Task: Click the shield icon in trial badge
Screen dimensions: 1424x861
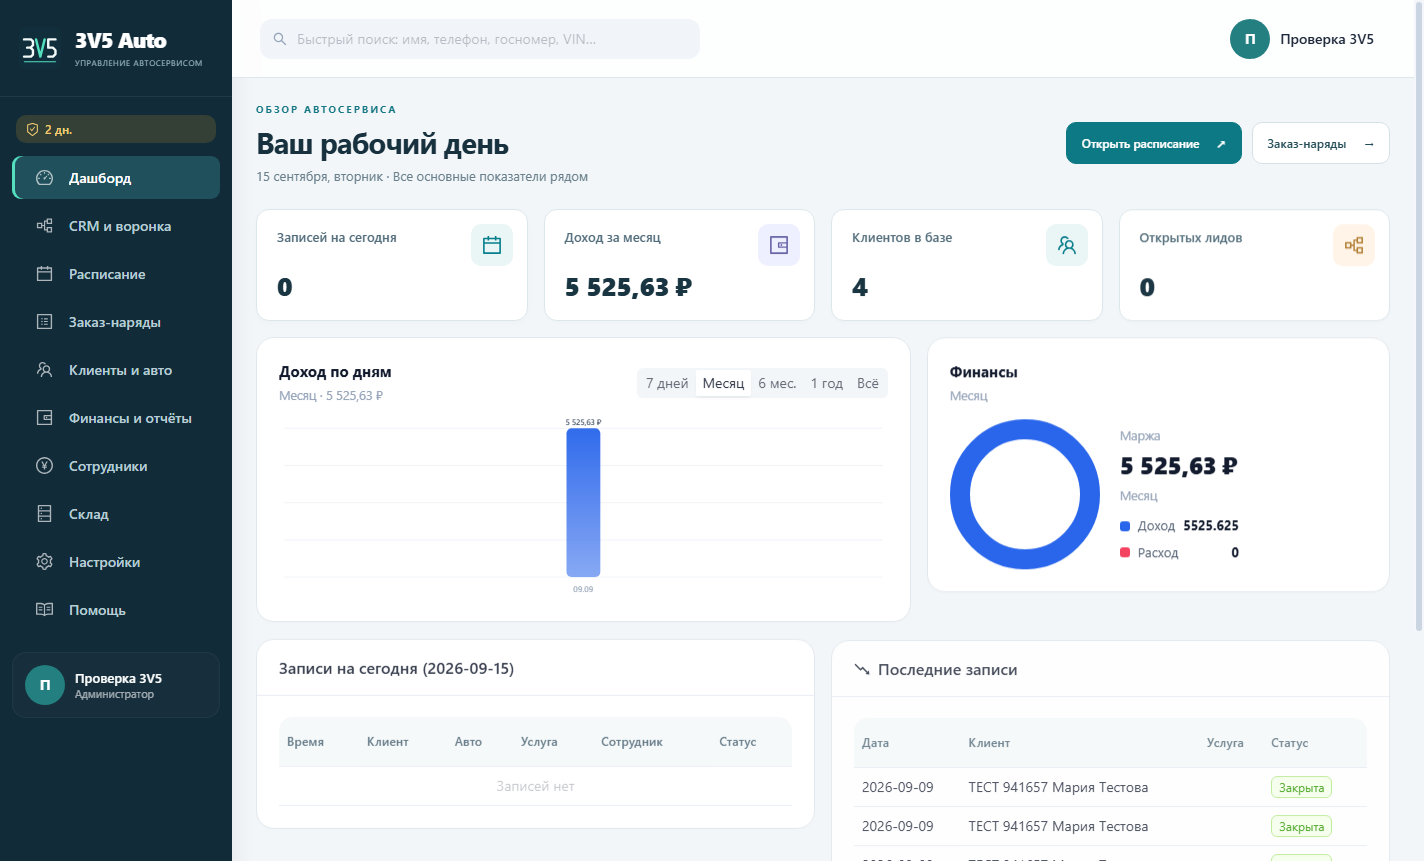Action: click(32, 130)
